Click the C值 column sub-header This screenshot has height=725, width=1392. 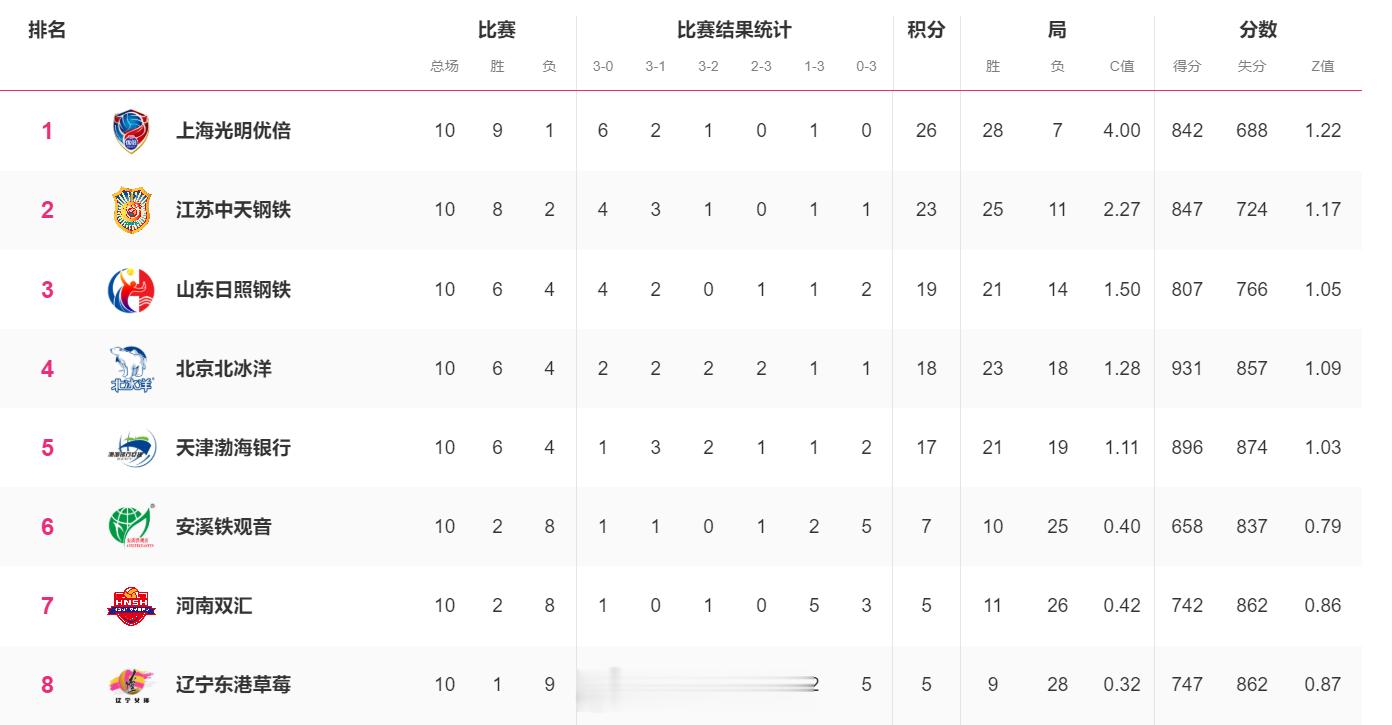click(x=1122, y=66)
